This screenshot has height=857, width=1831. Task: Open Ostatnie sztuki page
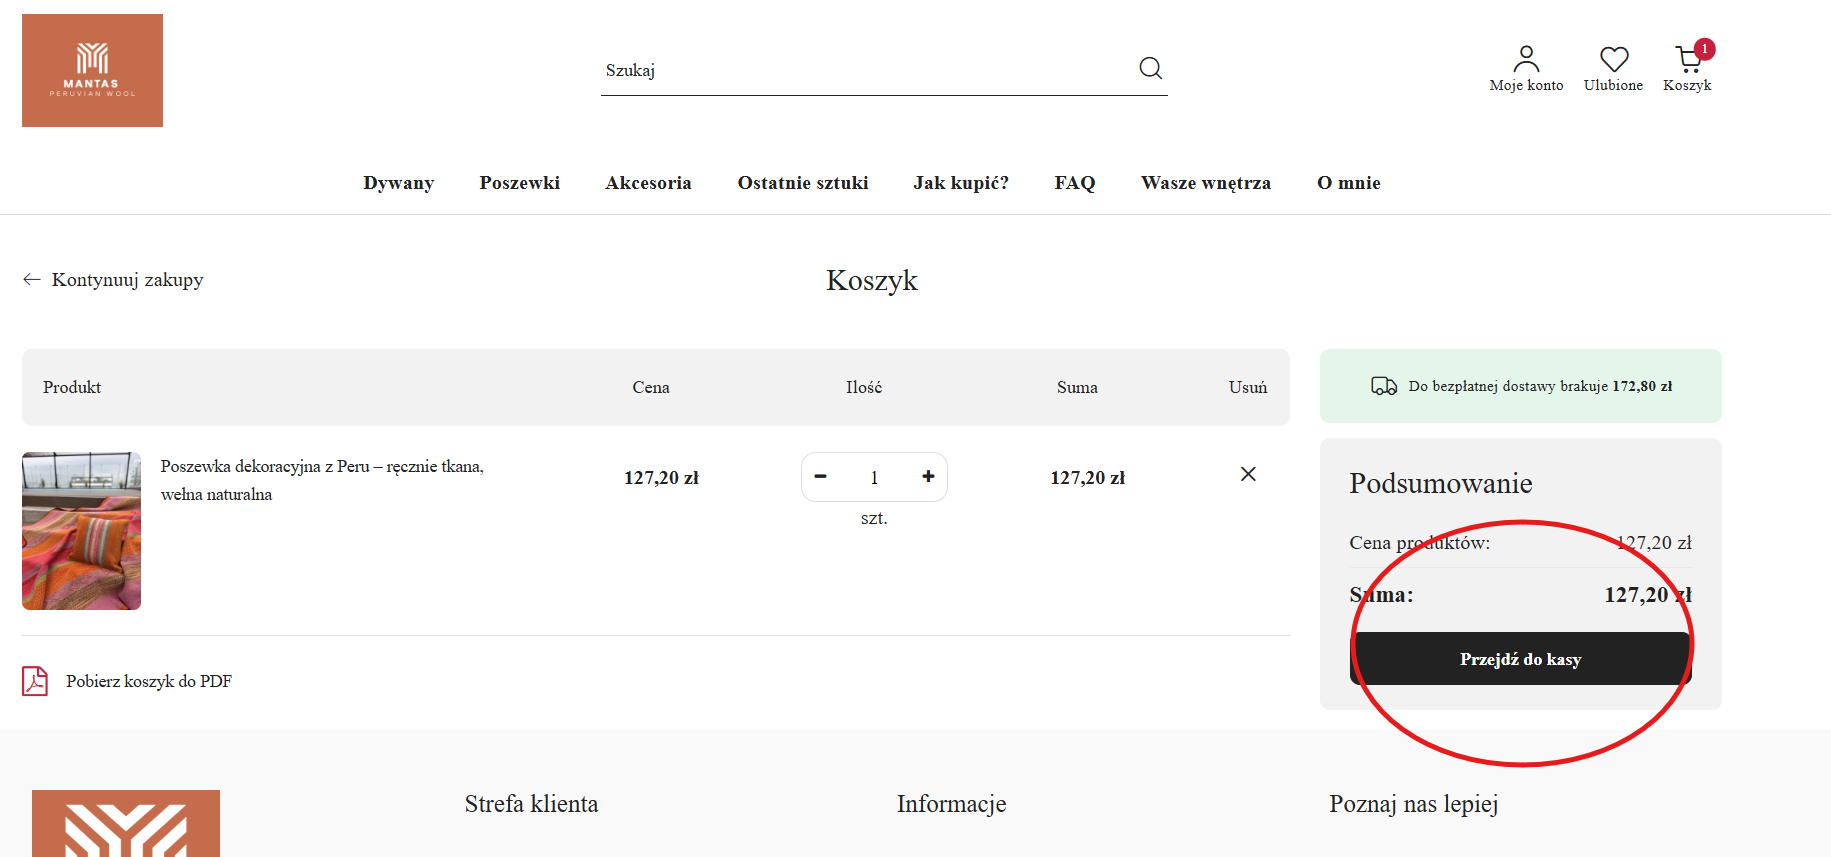click(x=802, y=183)
